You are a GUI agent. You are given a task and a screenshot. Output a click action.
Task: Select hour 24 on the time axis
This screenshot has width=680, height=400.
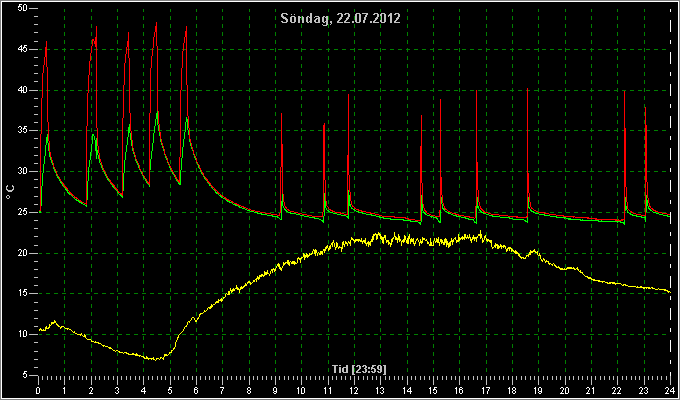click(x=670, y=390)
